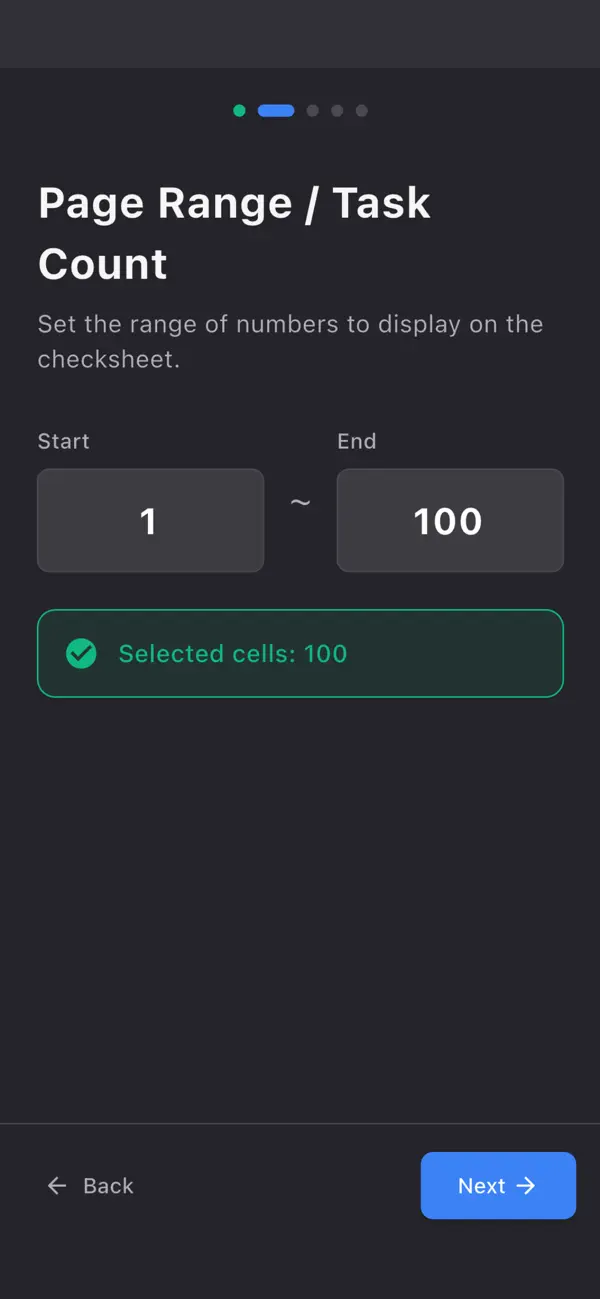Click the Selected cells: 100 confirmation banner
Viewport: 600px width, 1299px height.
click(300, 653)
